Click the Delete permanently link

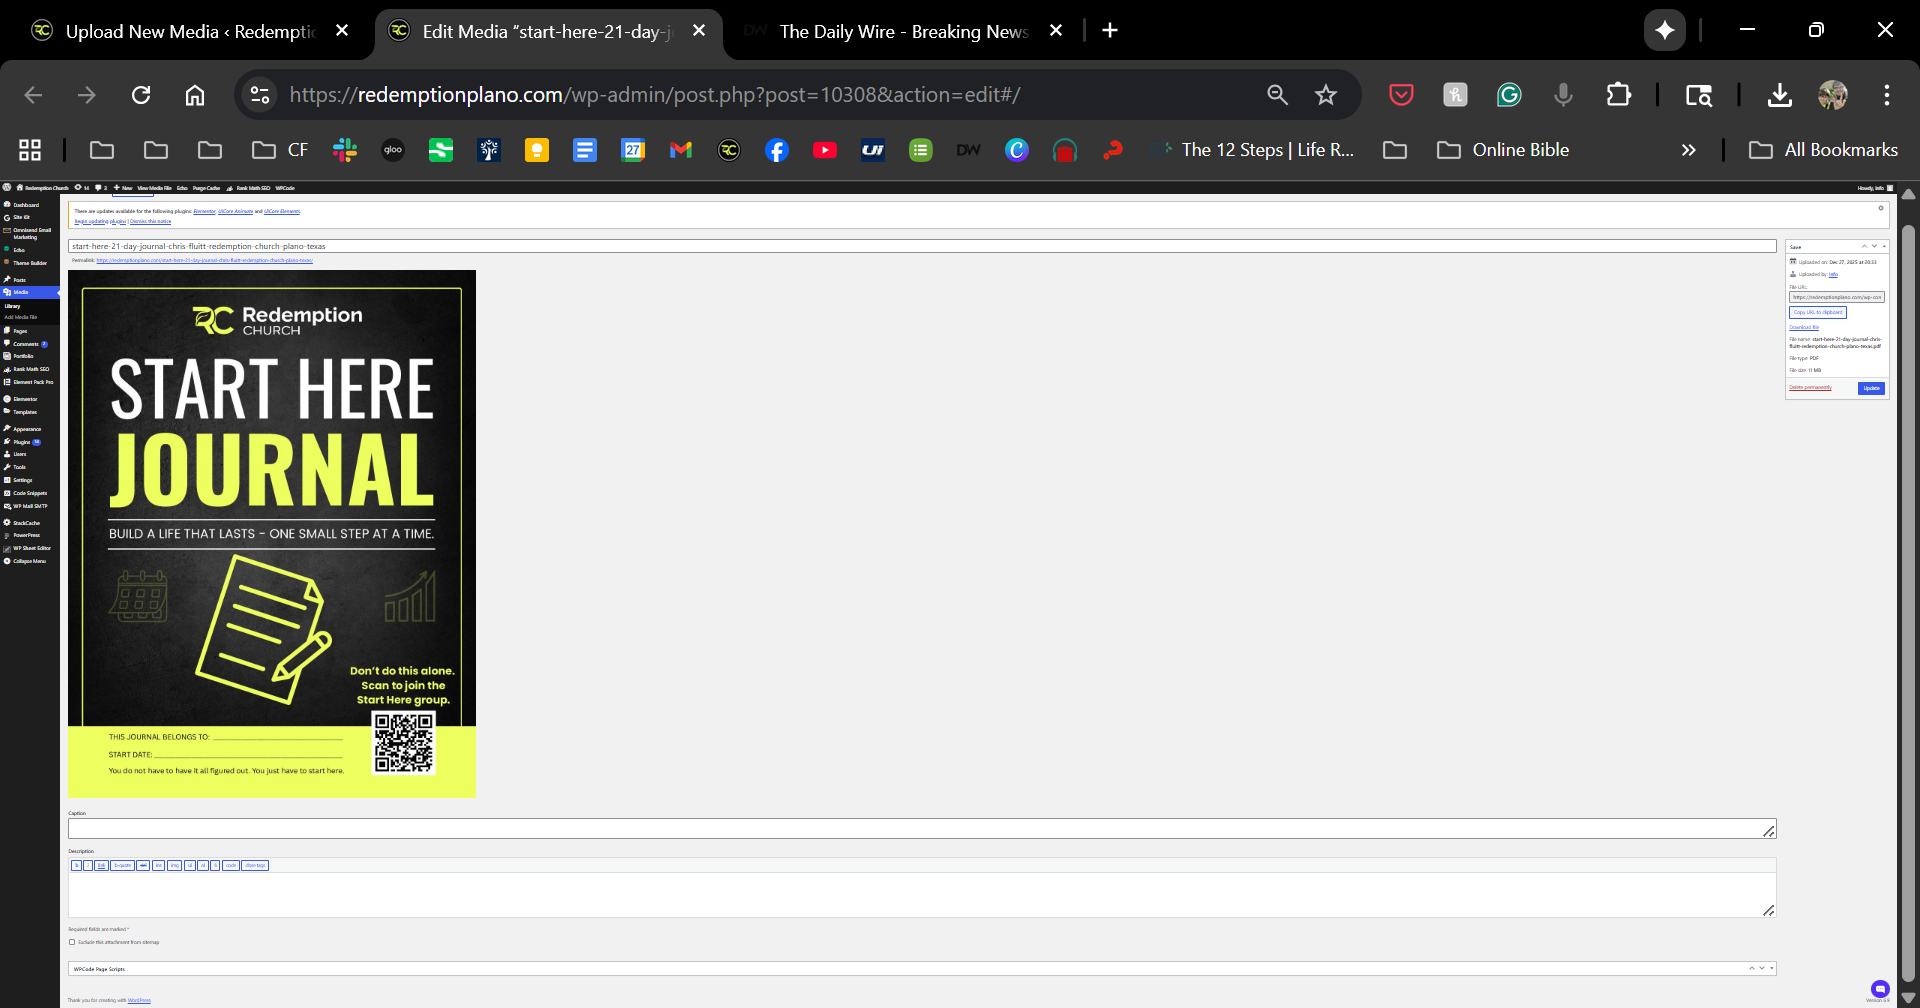point(1810,388)
